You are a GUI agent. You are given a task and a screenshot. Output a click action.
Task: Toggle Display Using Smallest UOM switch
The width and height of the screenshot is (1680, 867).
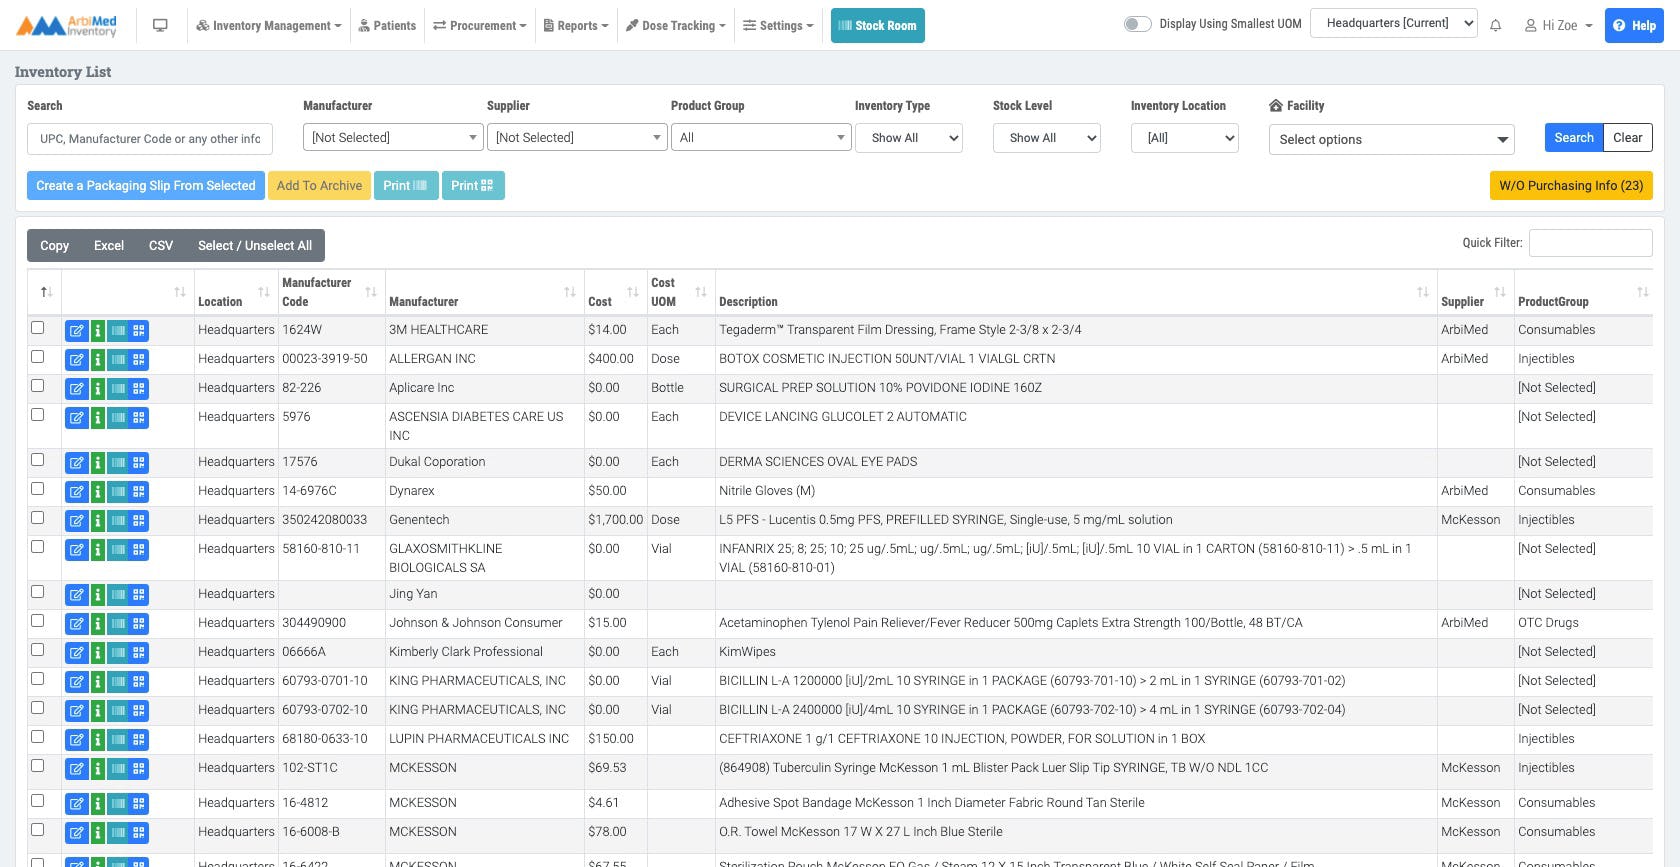(1137, 24)
